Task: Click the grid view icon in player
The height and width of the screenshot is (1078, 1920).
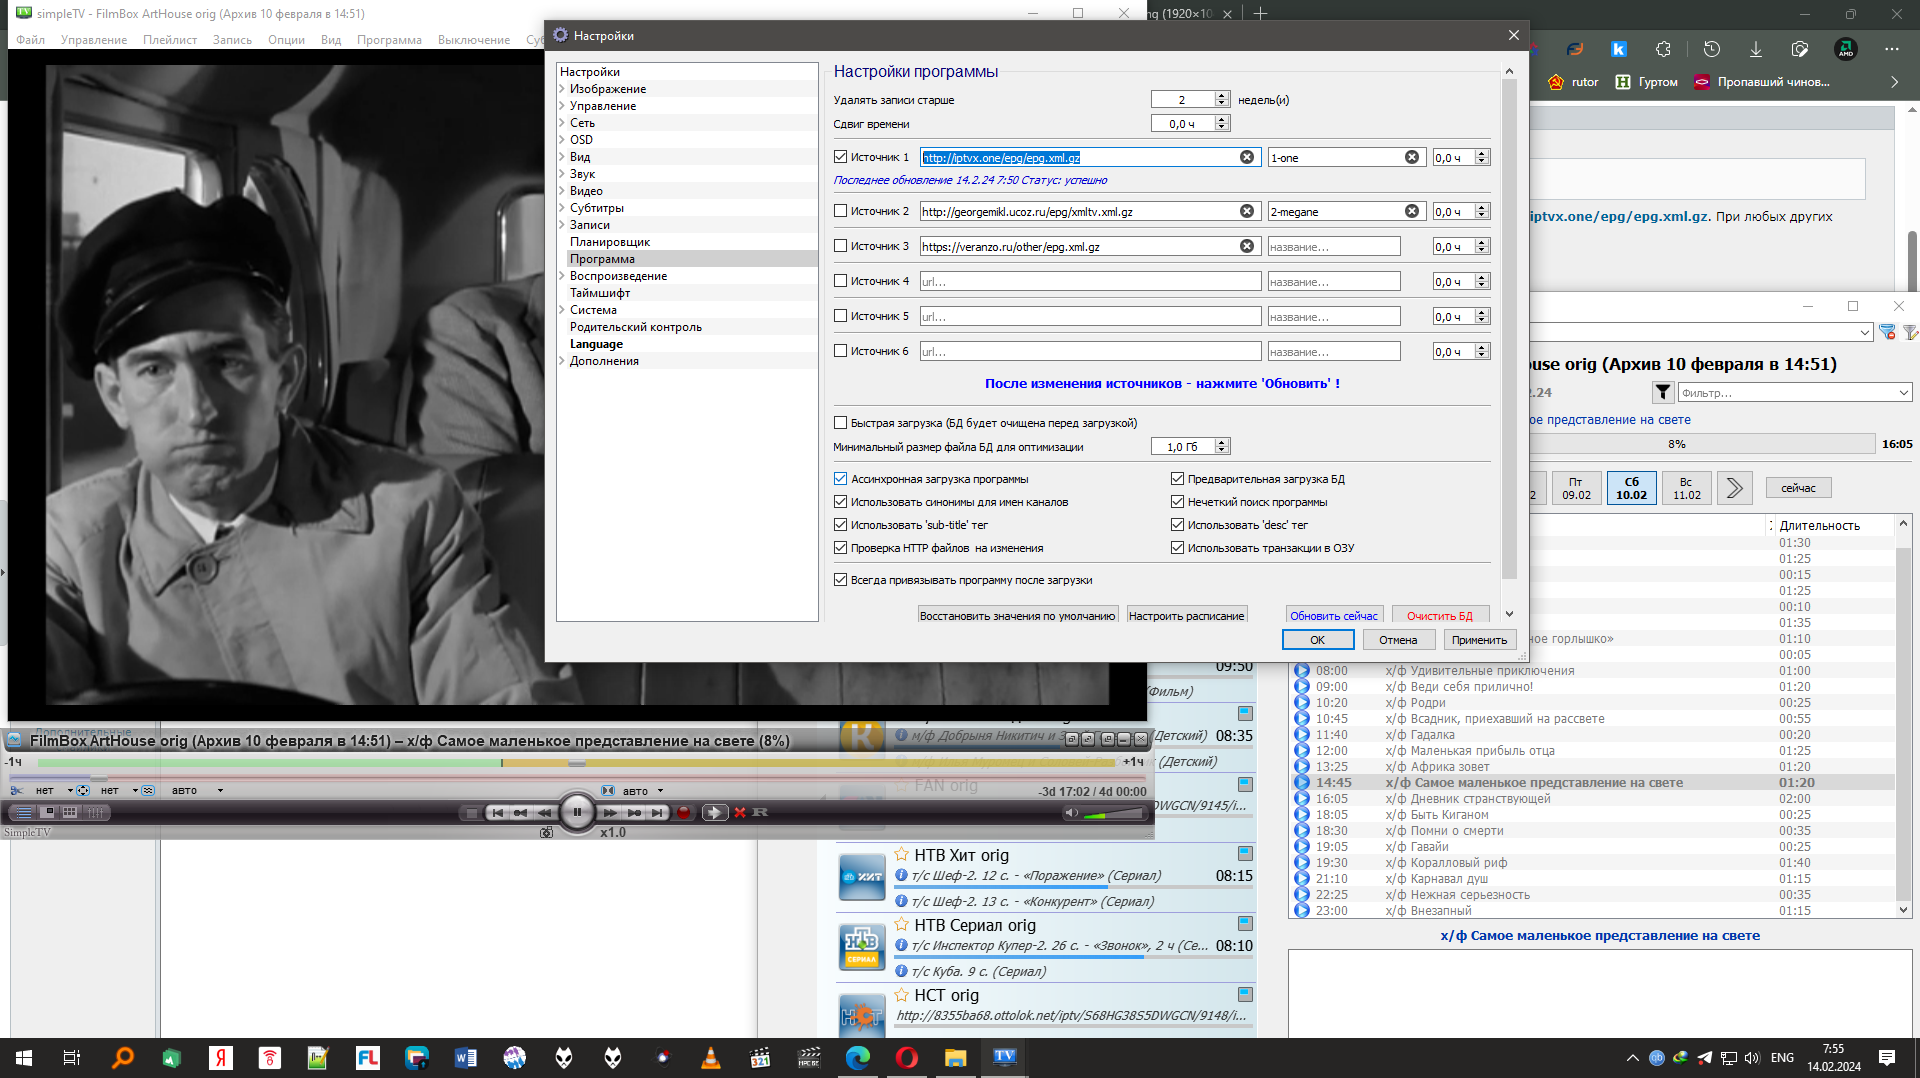Action: coord(70,812)
